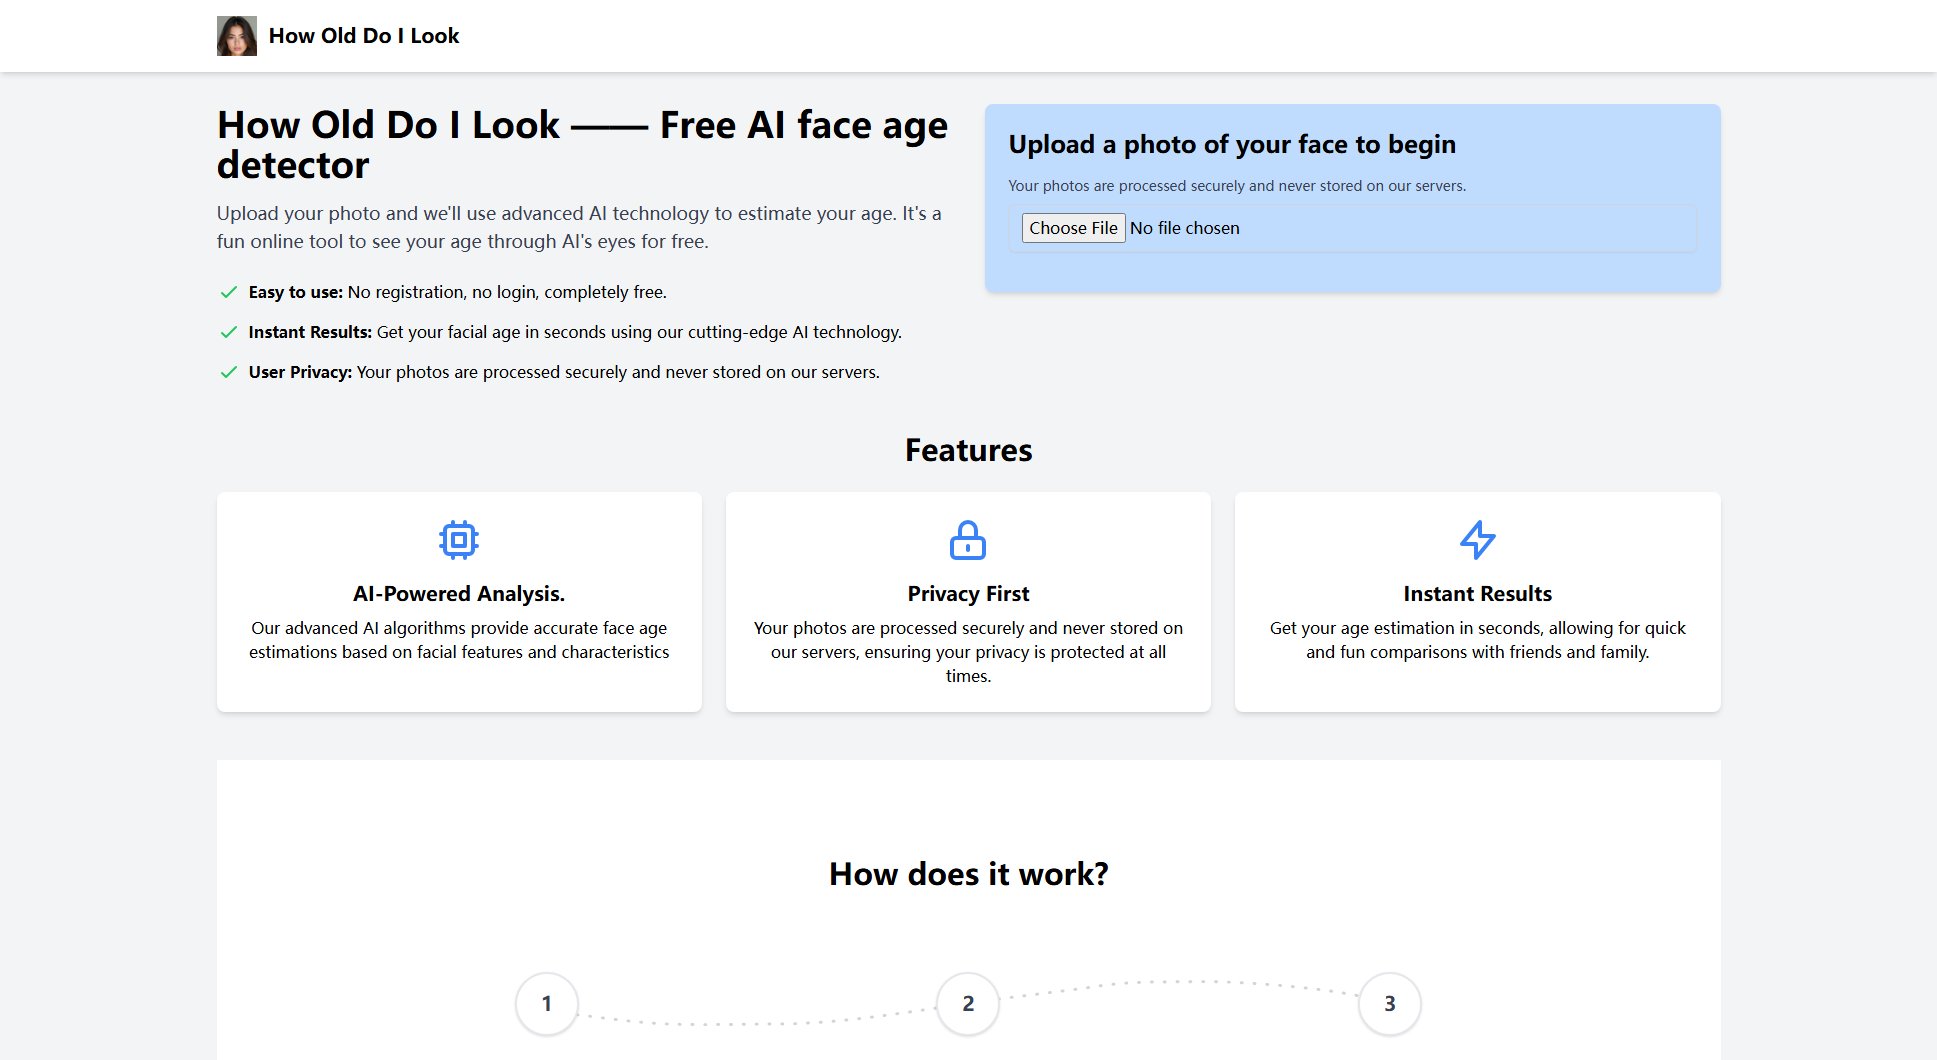Viewport: 1937px width, 1060px height.
Task: Click the Choose File button
Action: point(1073,228)
